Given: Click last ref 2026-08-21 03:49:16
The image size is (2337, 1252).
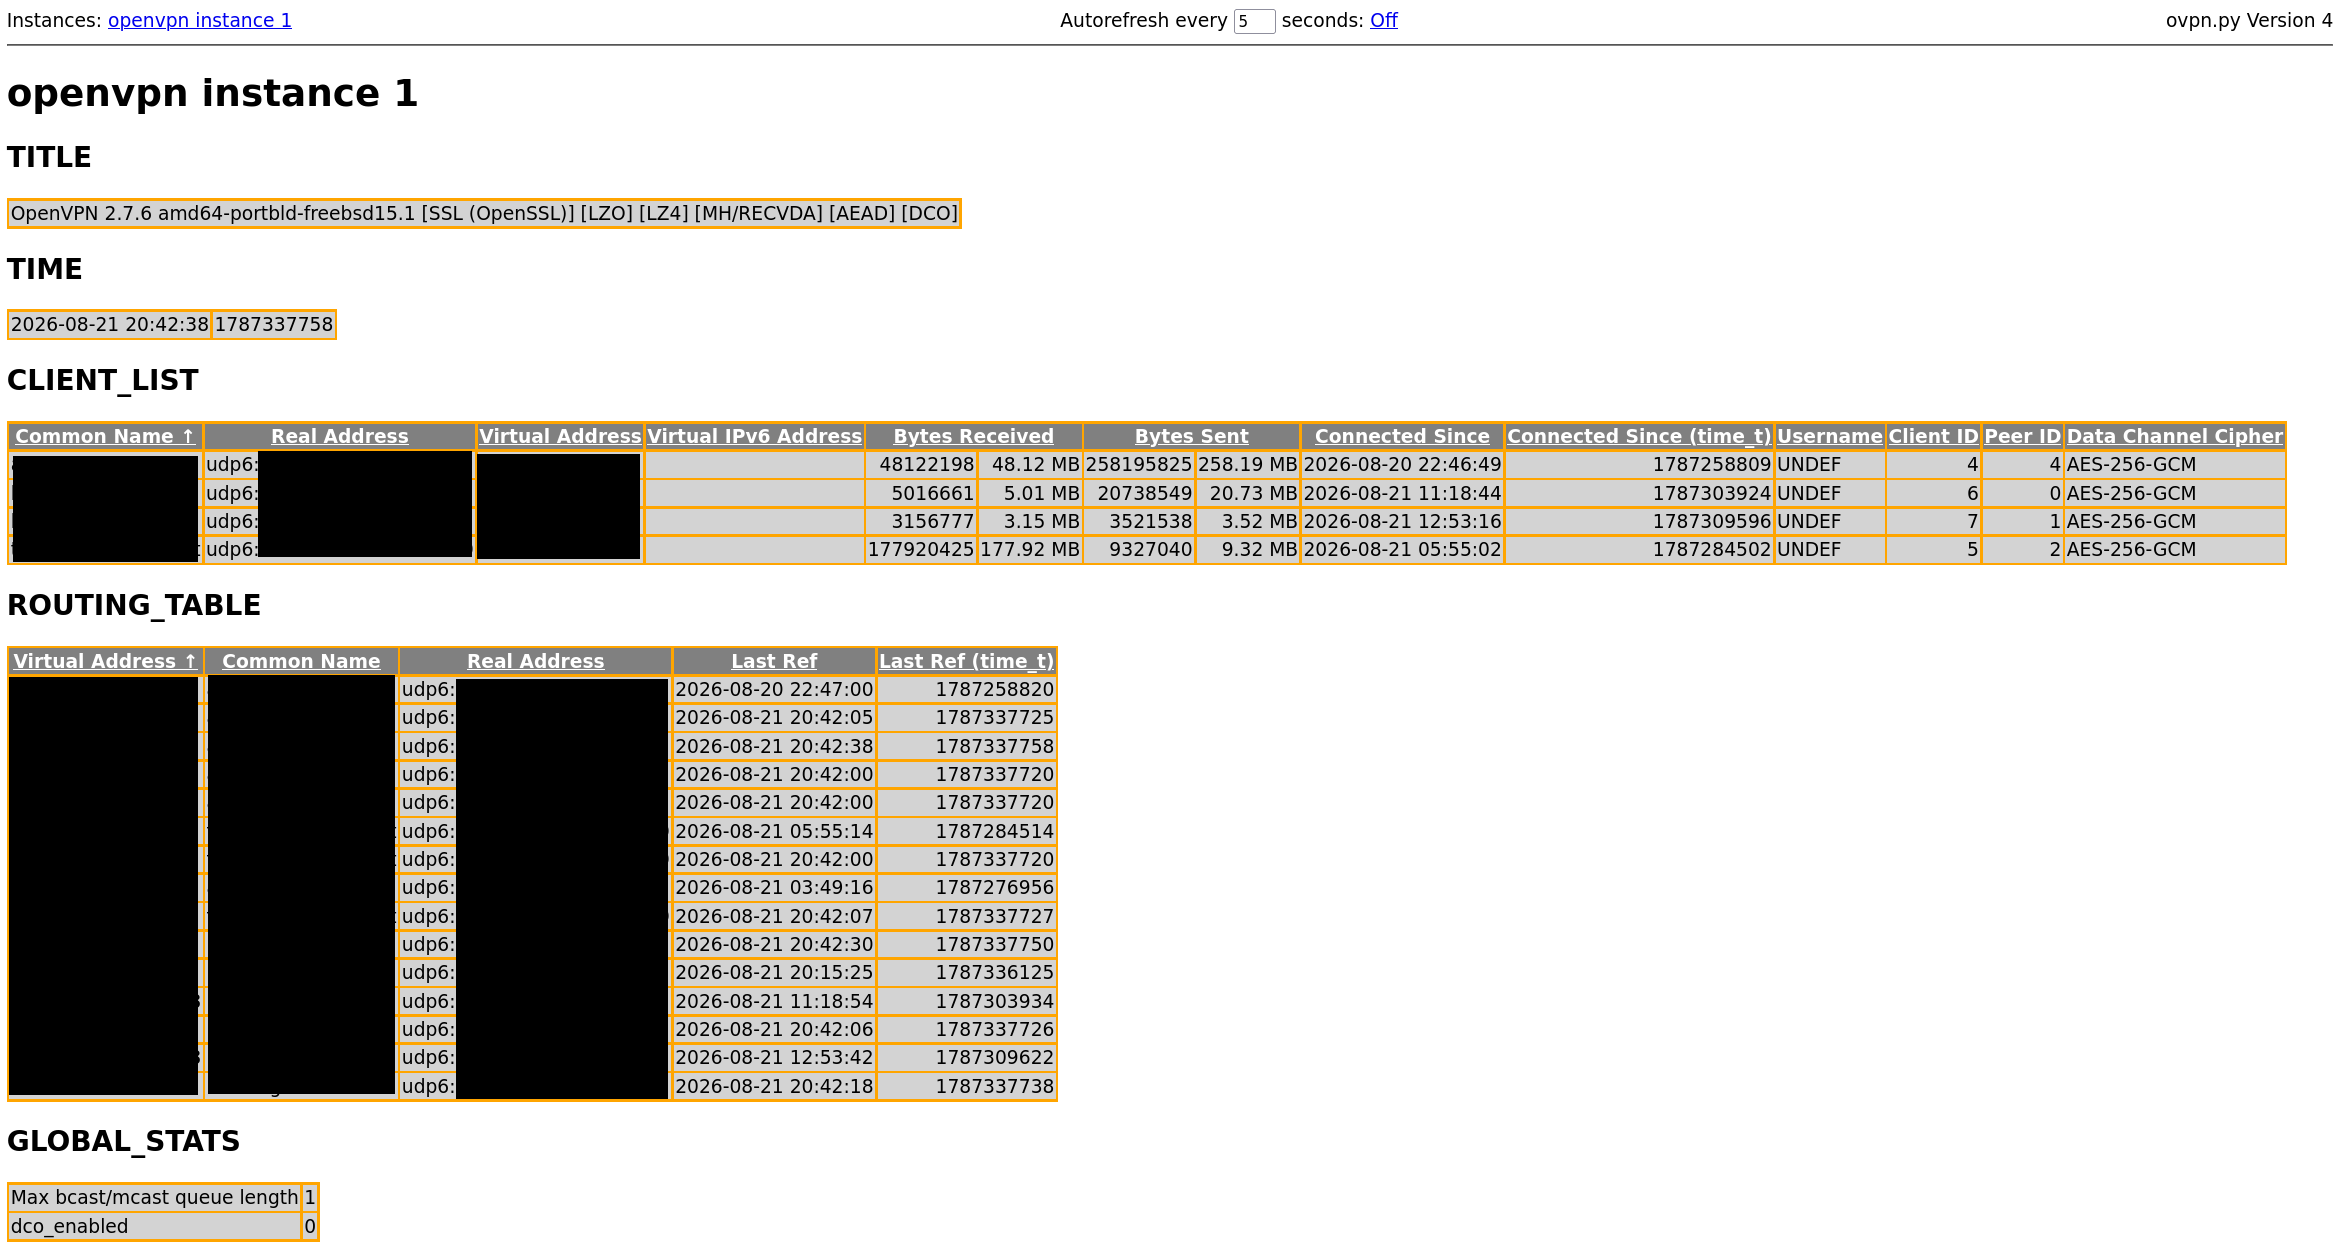Looking at the screenshot, I should (774, 888).
